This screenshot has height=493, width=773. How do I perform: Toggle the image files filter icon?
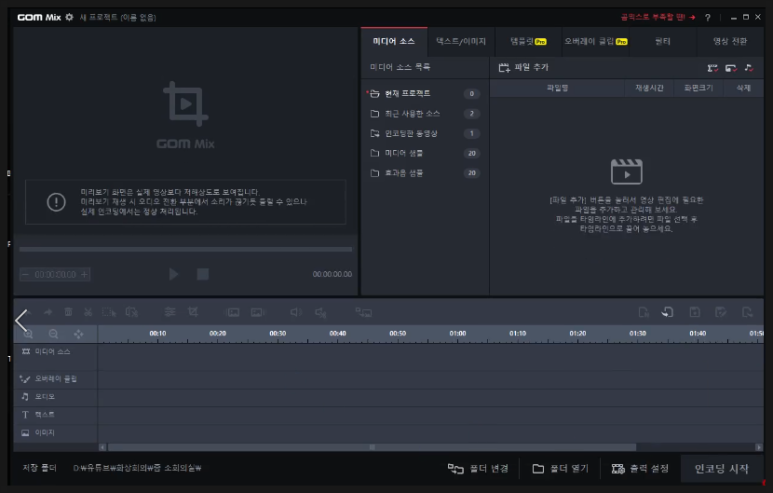coord(731,68)
